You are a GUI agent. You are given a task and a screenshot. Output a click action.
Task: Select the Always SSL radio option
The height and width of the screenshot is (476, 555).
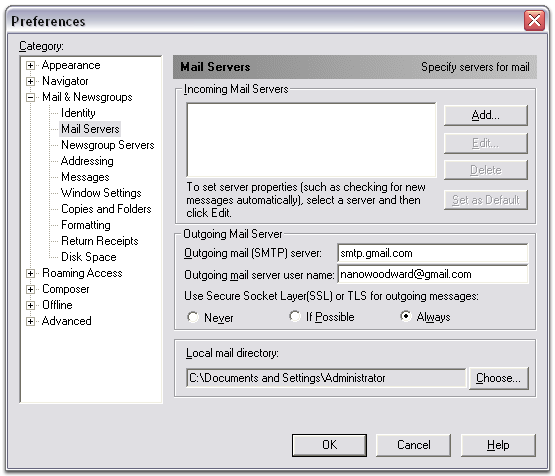[x=406, y=316]
